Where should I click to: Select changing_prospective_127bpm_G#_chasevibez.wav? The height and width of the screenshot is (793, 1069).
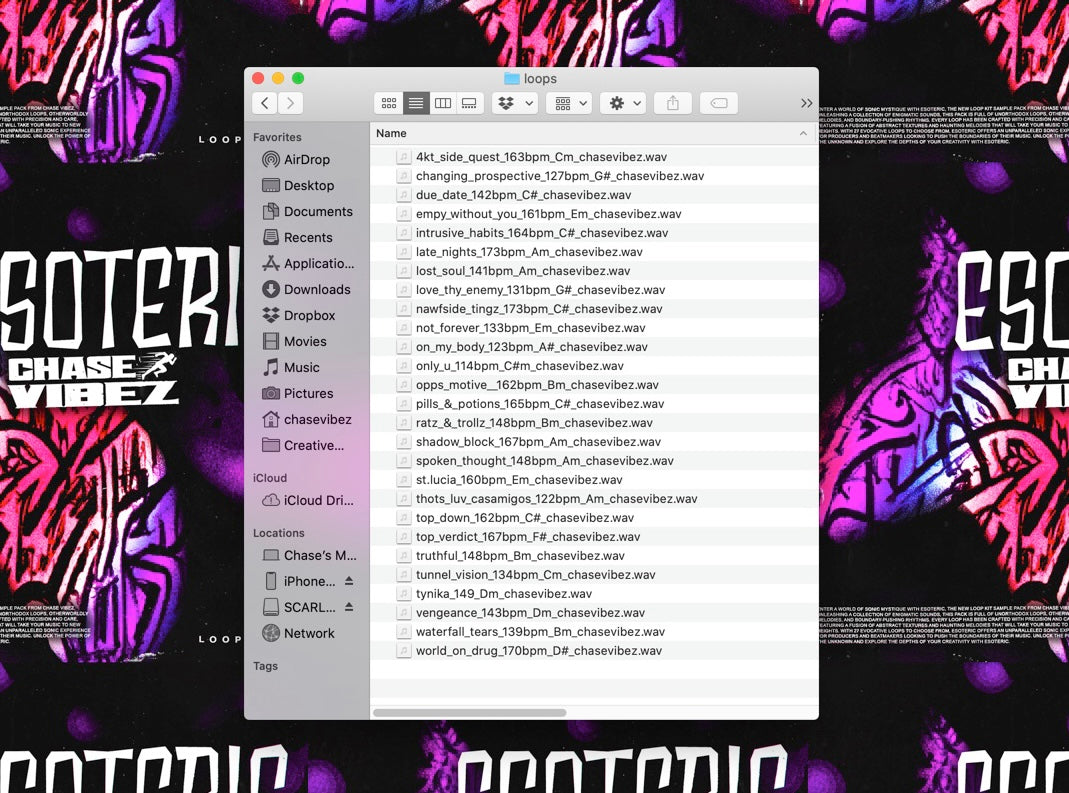click(594, 176)
